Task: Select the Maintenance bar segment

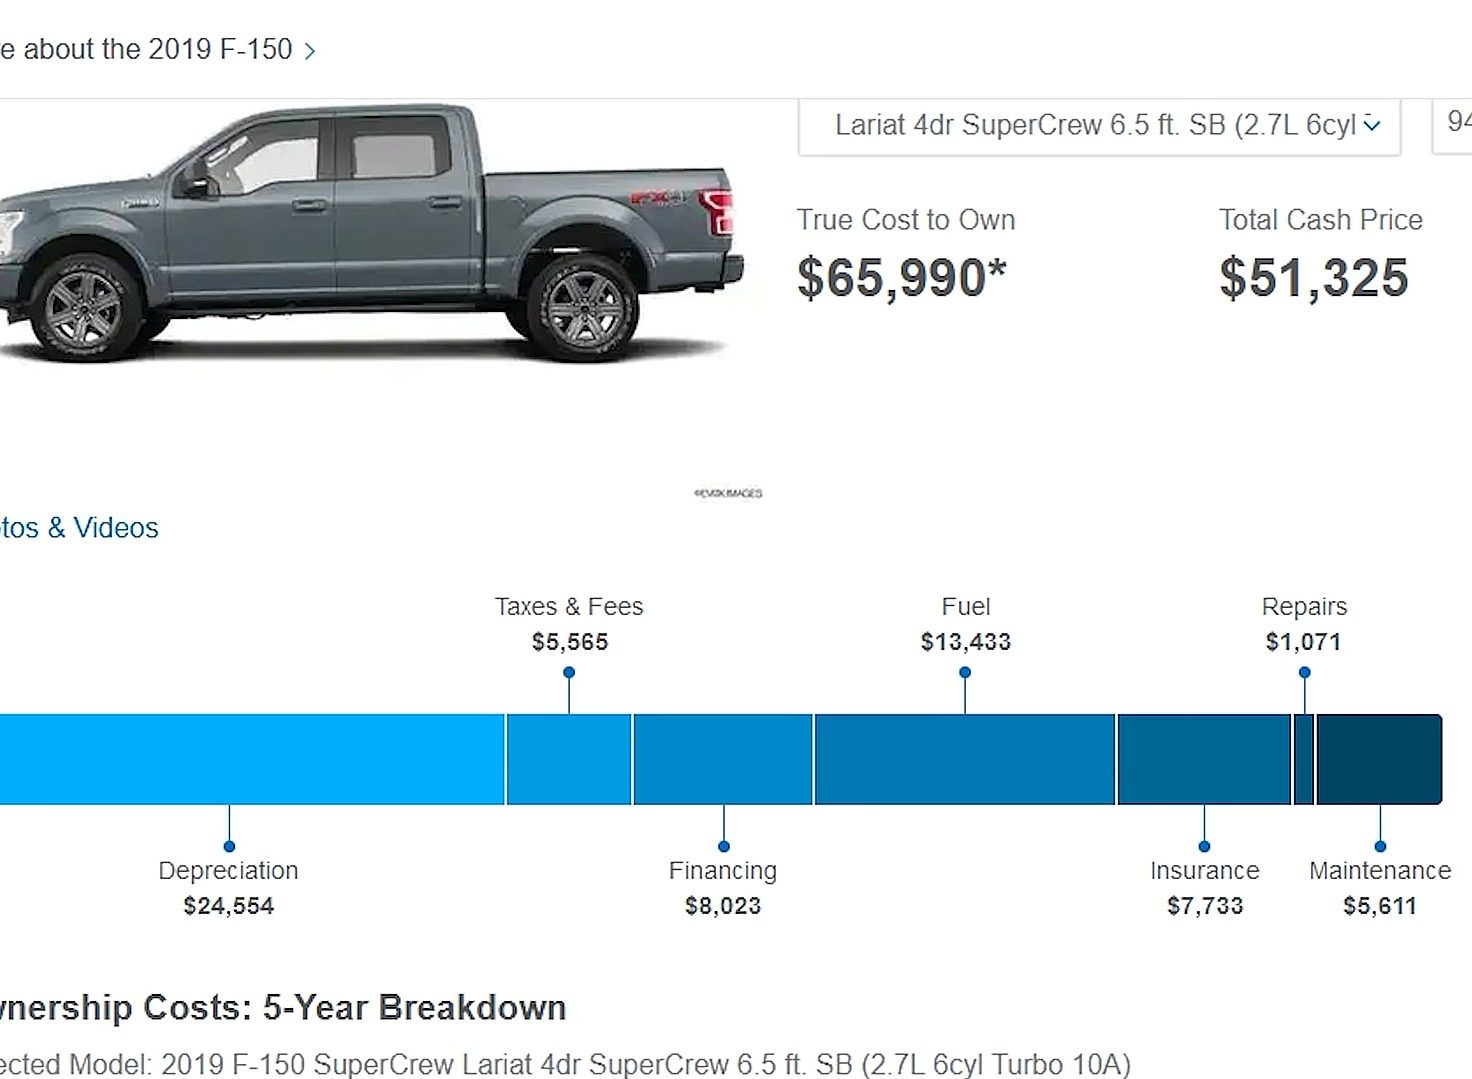Action: click(x=1380, y=759)
